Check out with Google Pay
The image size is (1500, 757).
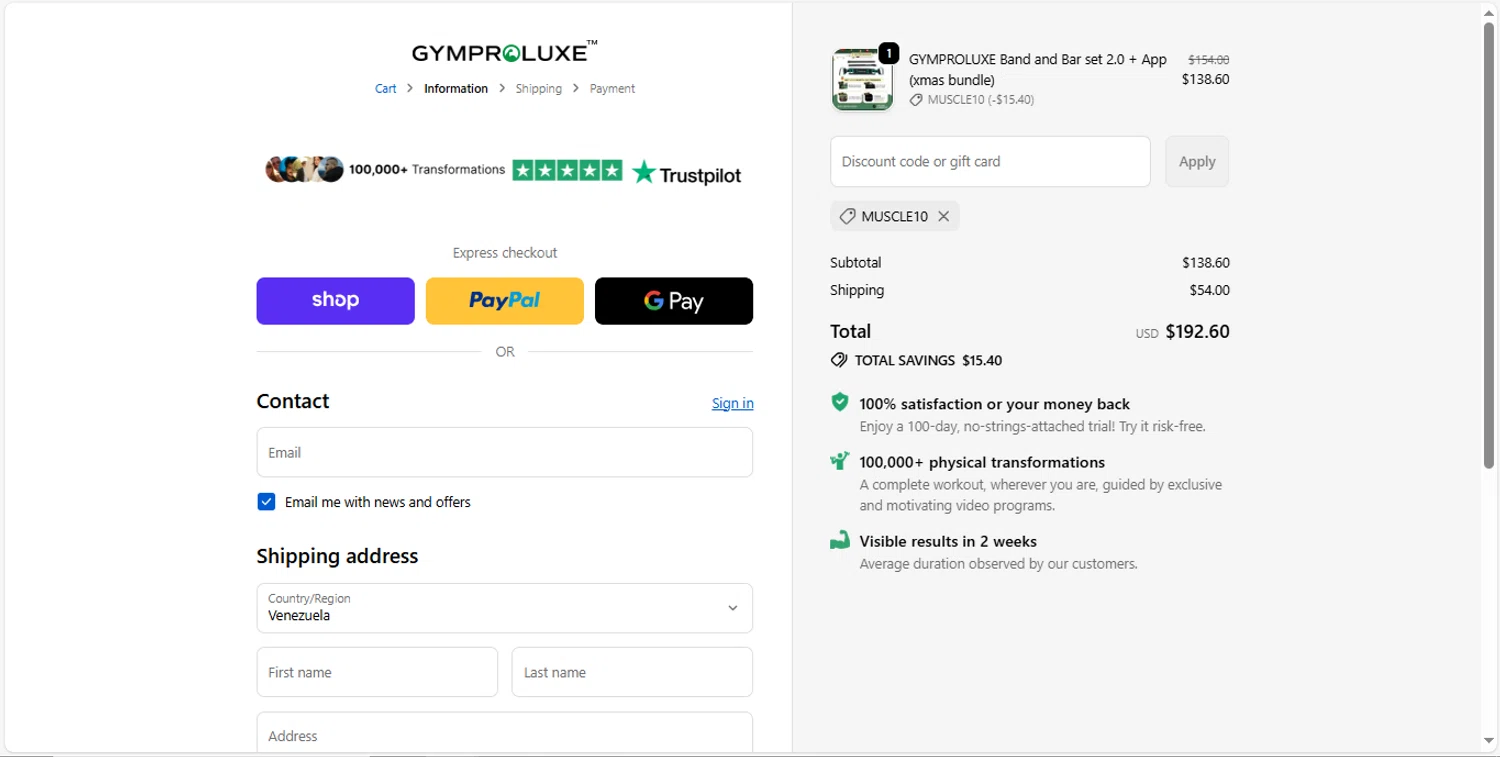[x=674, y=301]
